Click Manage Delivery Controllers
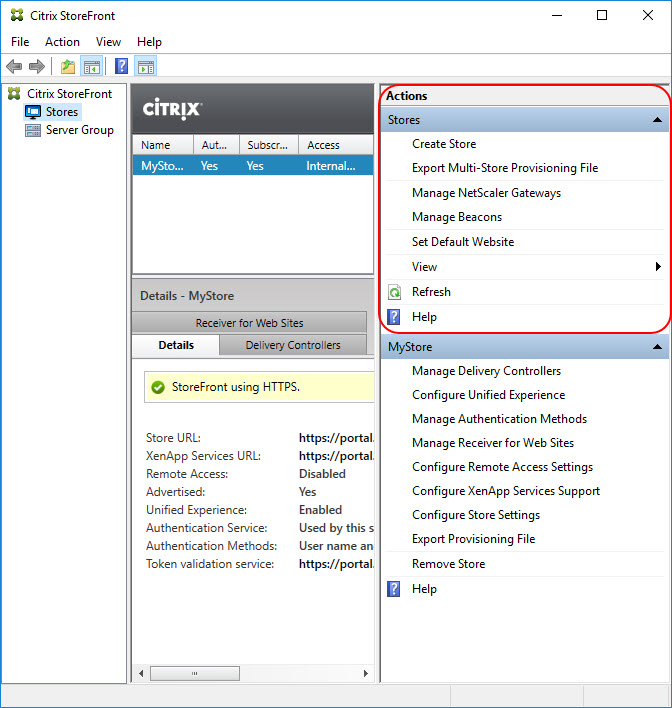 click(486, 371)
